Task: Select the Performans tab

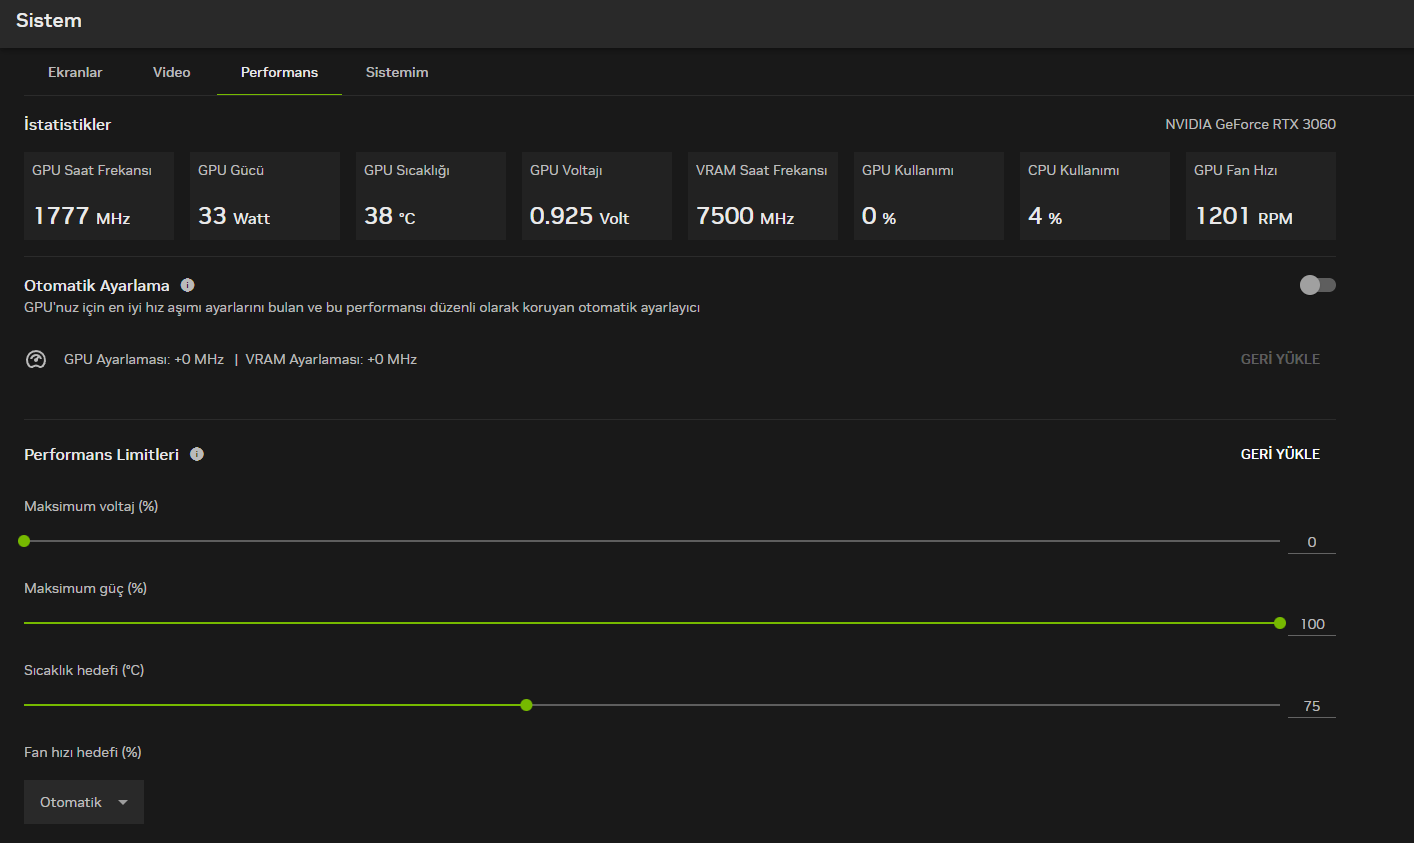Action: click(x=279, y=72)
